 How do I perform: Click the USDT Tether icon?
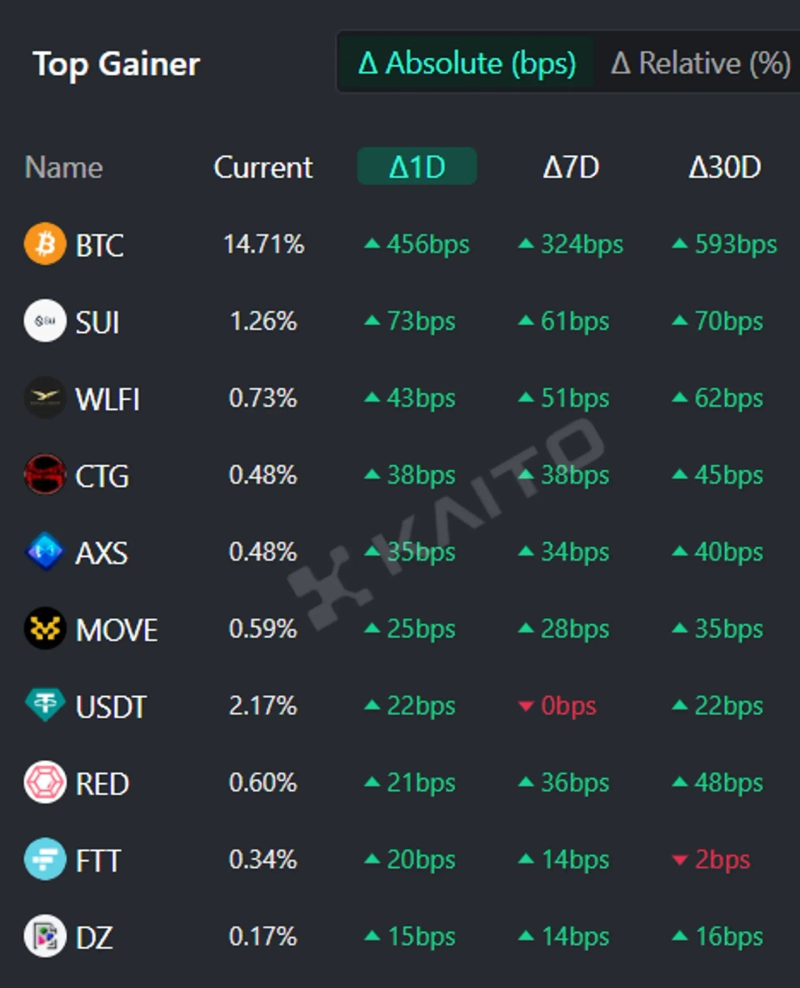pyautogui.click(x=45, y=706)
